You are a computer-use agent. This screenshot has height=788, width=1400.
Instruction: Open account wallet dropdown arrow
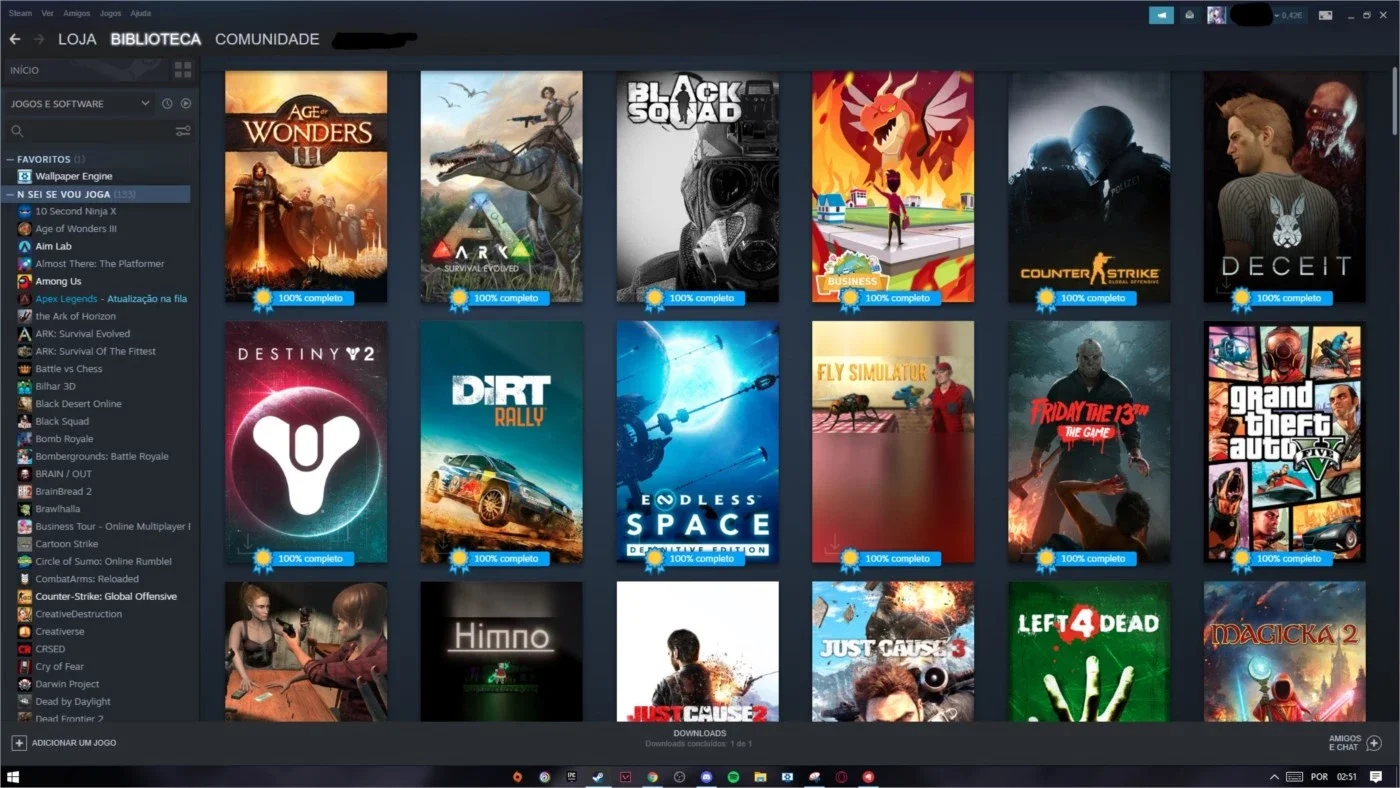1275,15
